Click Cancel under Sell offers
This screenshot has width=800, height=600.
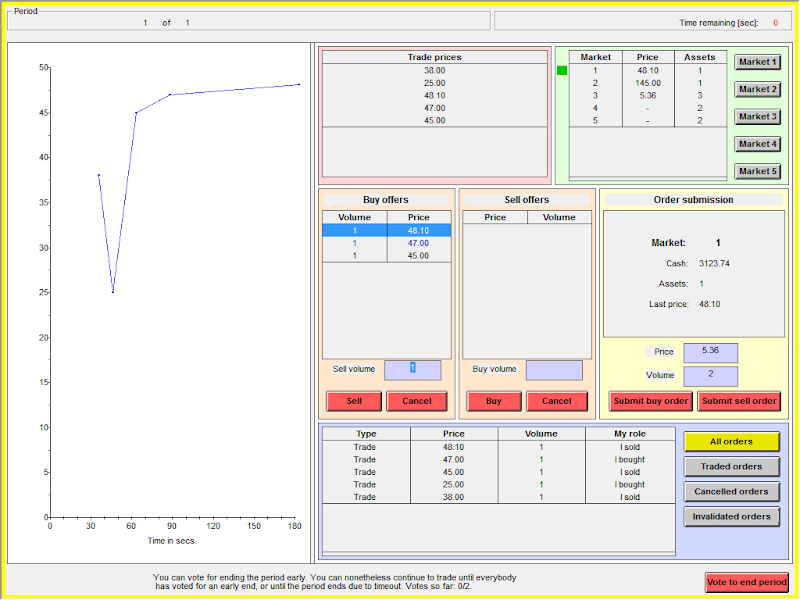tap(557, 401)
